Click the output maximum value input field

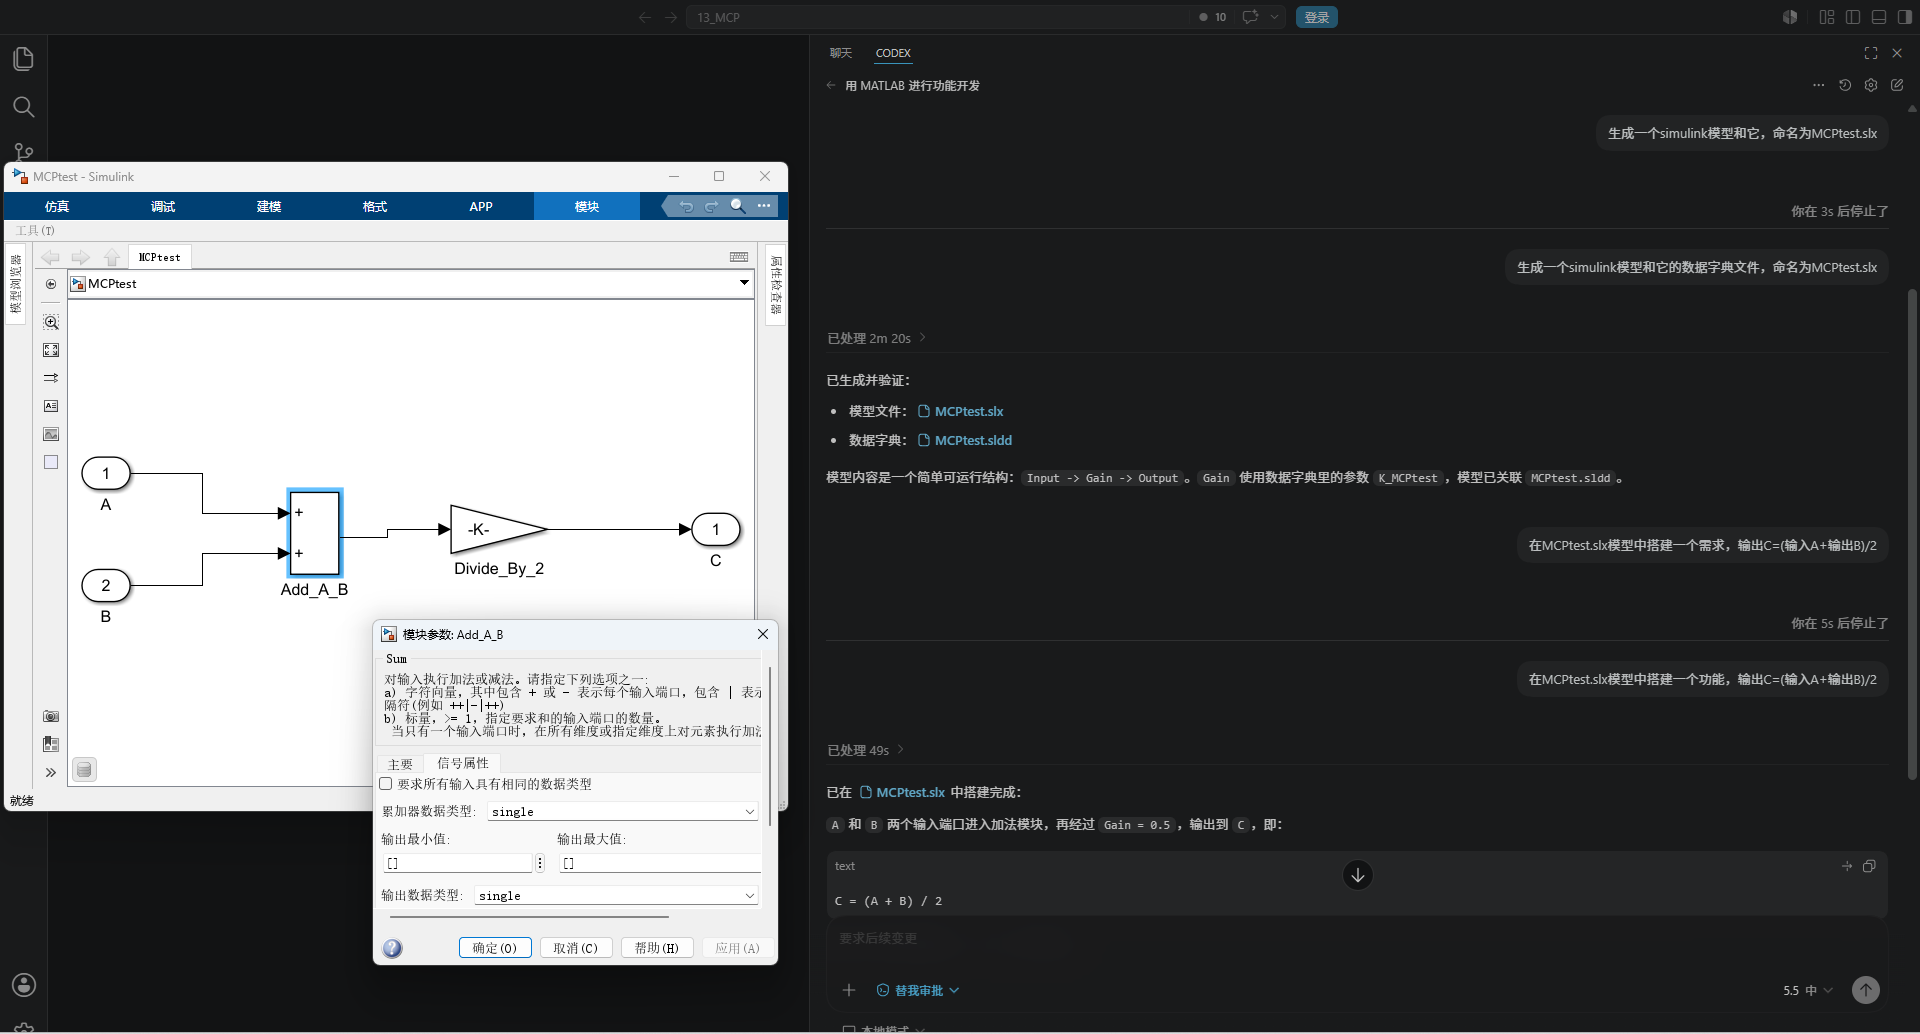[x=661, y=863]
